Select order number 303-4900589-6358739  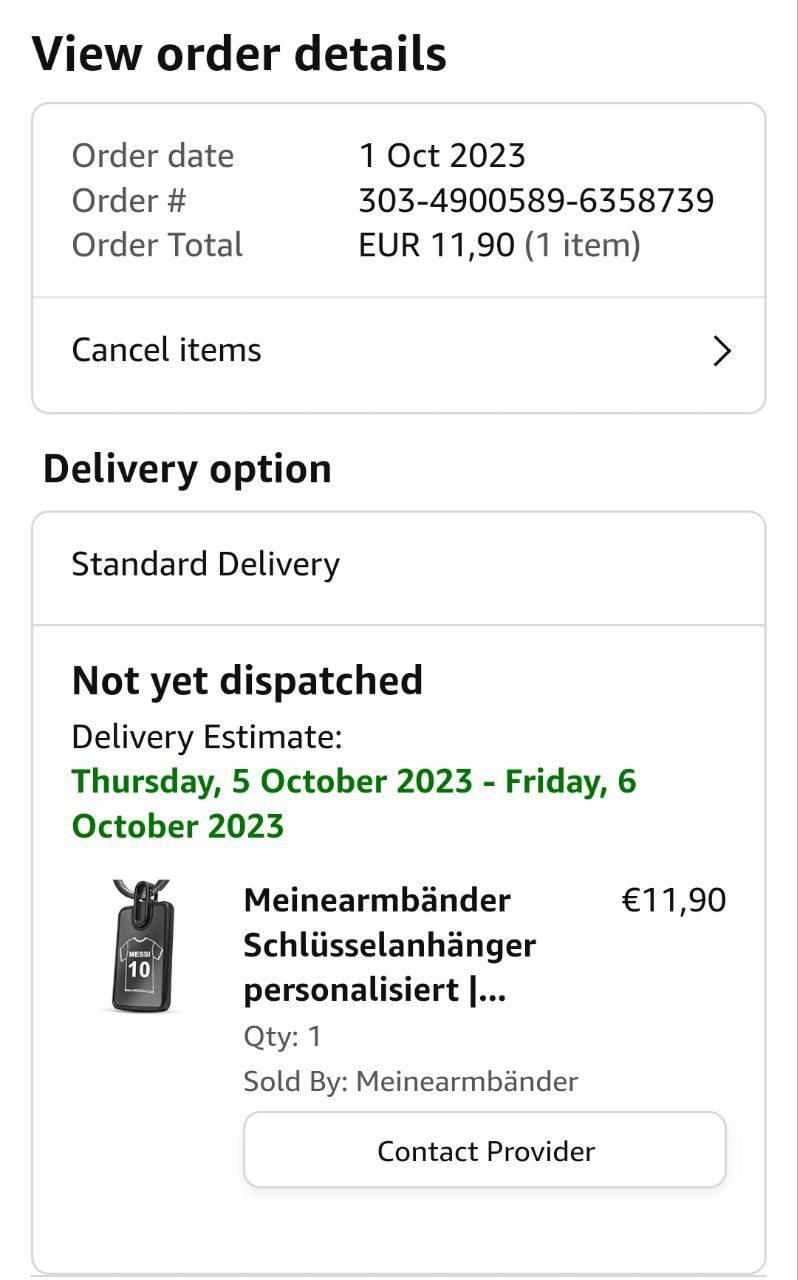[536, 200]
